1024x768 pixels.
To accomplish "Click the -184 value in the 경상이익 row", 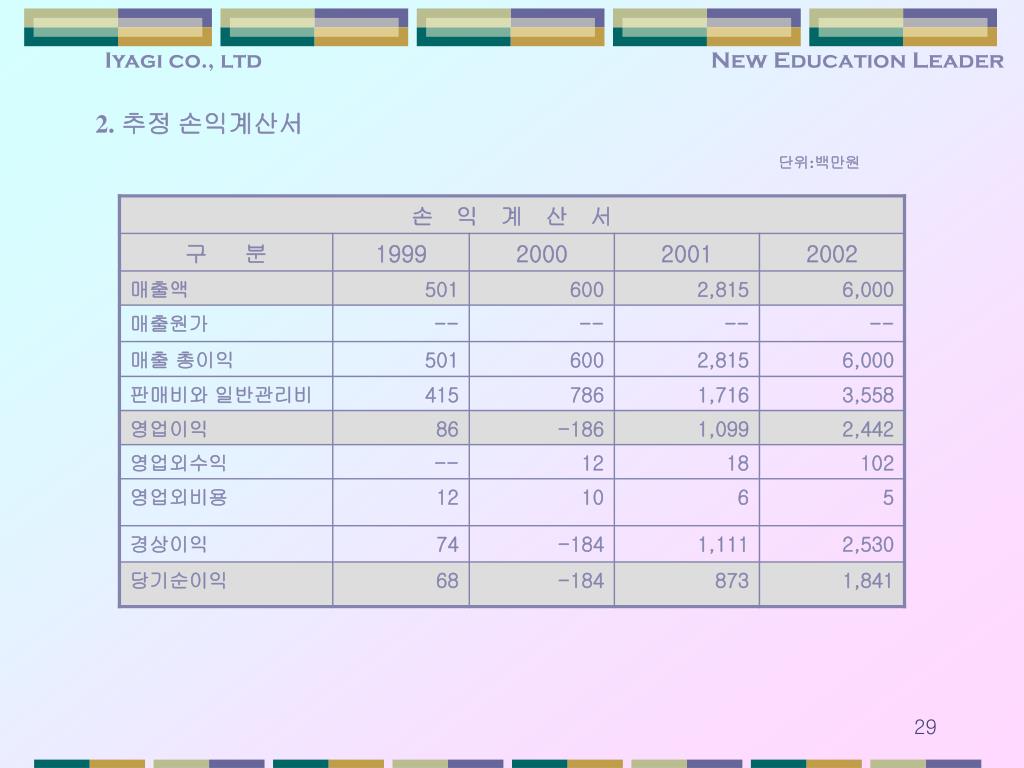I will point(581,544).
